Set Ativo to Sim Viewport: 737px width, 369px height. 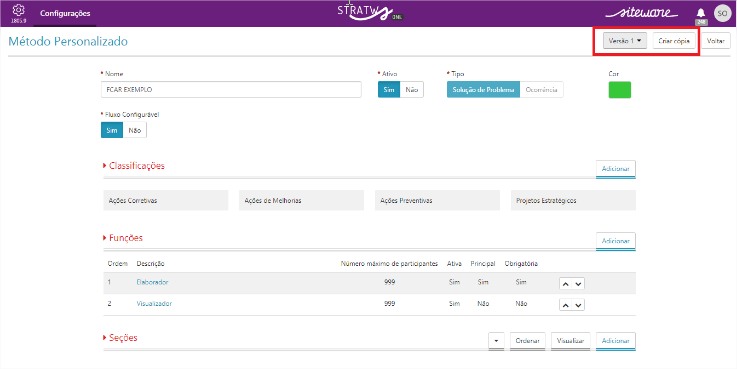(389, 89)
